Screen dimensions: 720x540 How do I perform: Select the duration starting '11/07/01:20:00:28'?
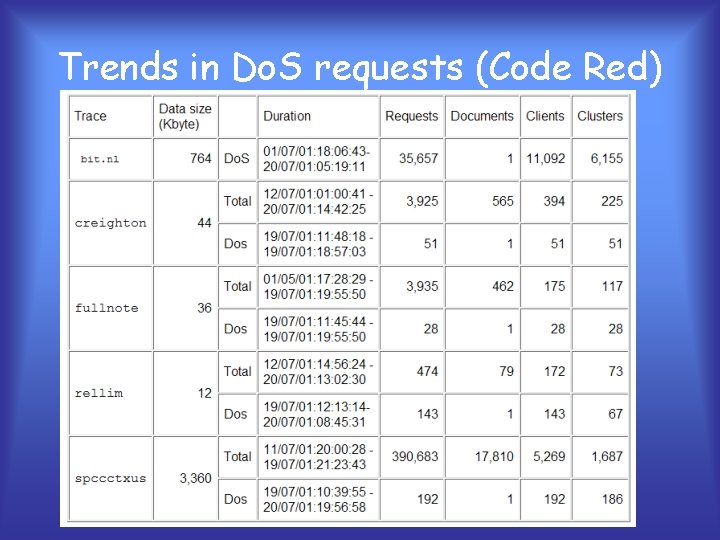318,457
